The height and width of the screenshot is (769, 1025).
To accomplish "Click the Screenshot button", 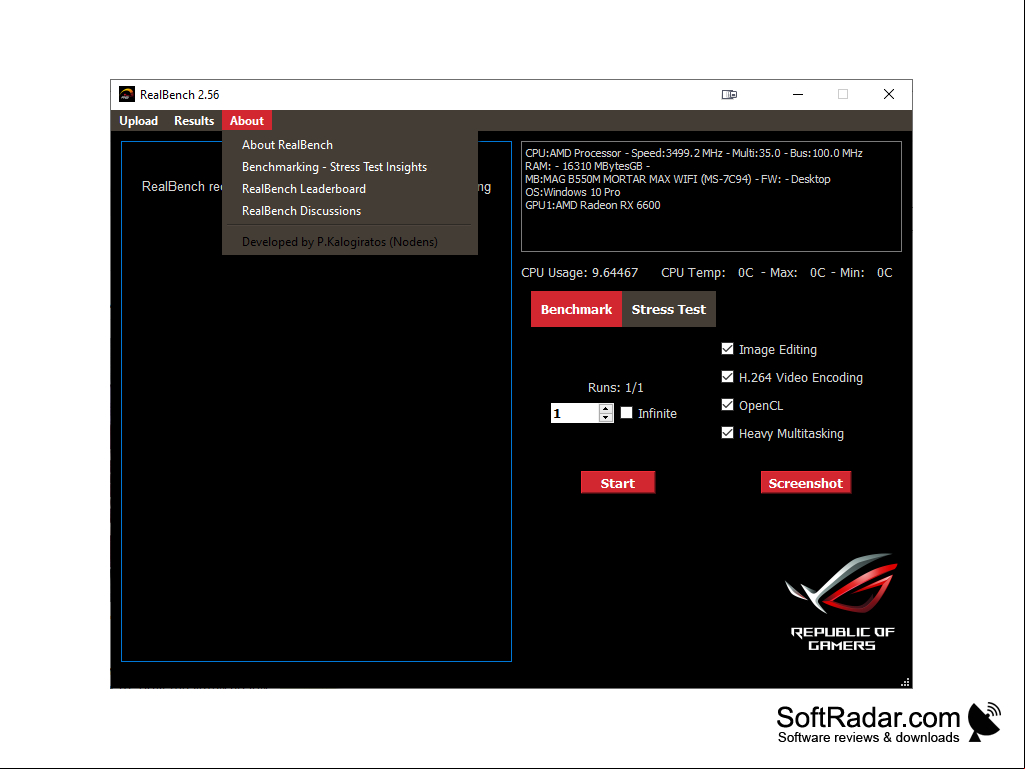I will pos(805,483).
